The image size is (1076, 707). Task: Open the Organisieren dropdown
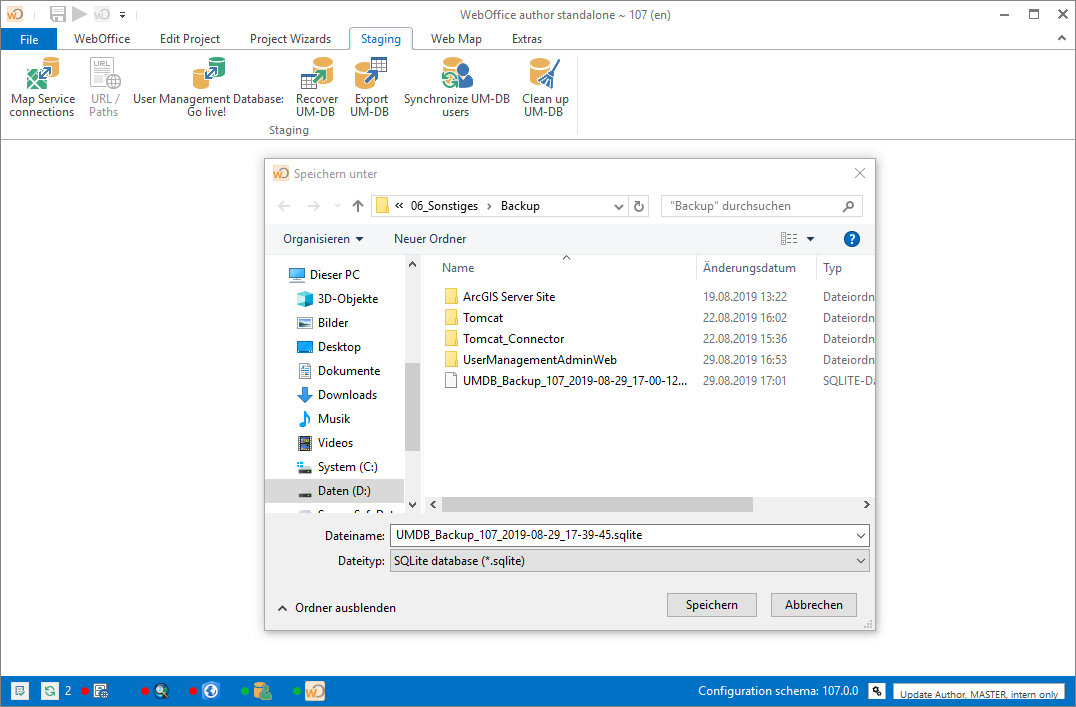[x=320, y=239]
